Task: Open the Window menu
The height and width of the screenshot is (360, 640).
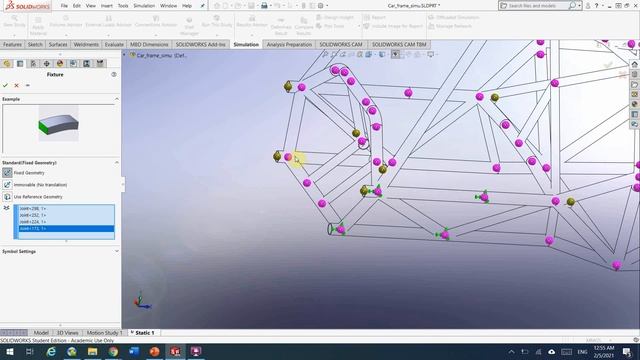Action: click(168, 6)
